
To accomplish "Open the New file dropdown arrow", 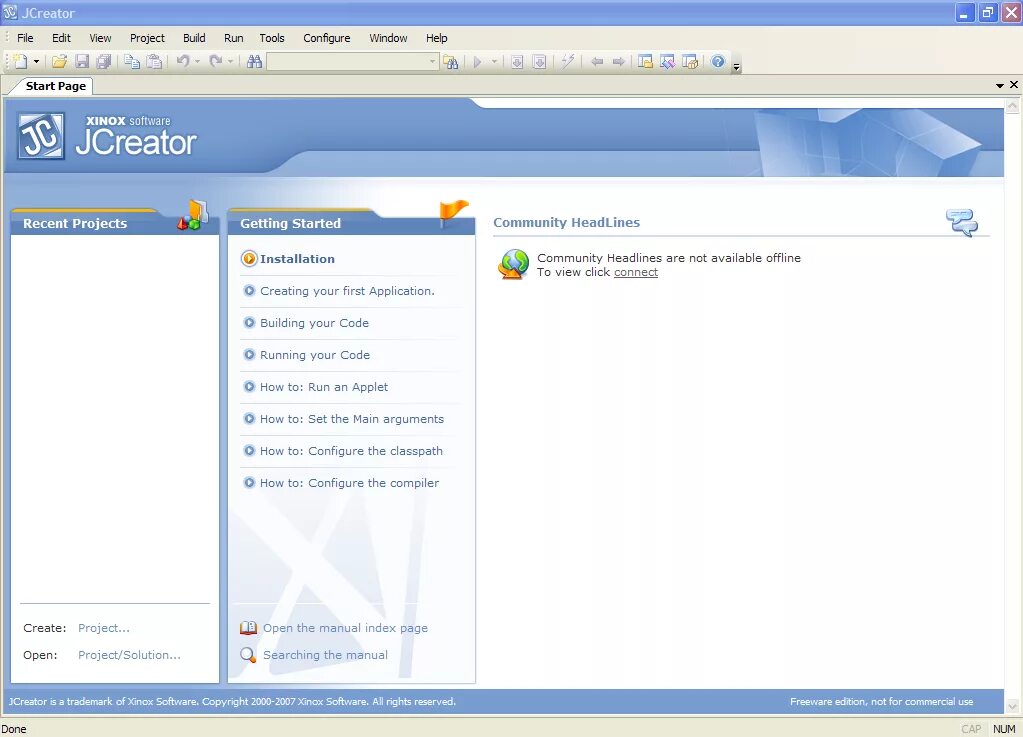I will [x=36, y=61].
